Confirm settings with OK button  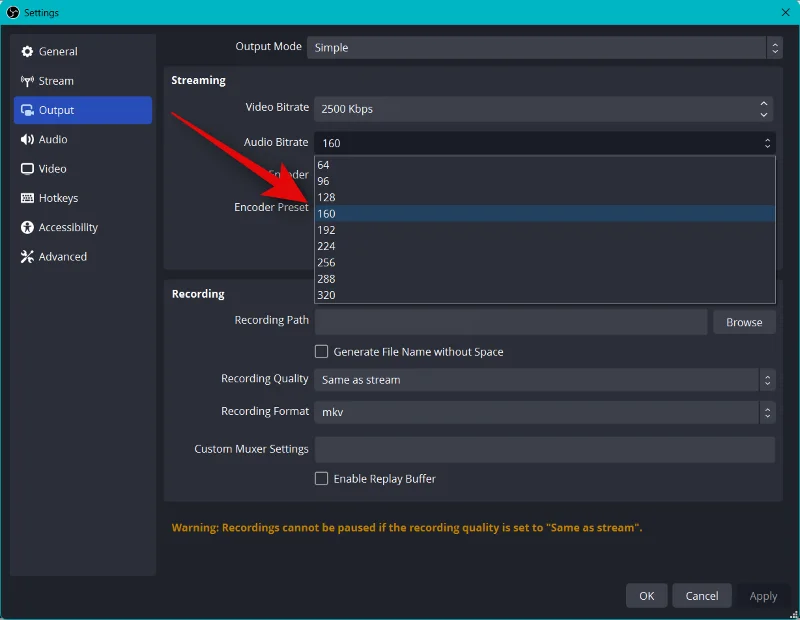(646, 596)
